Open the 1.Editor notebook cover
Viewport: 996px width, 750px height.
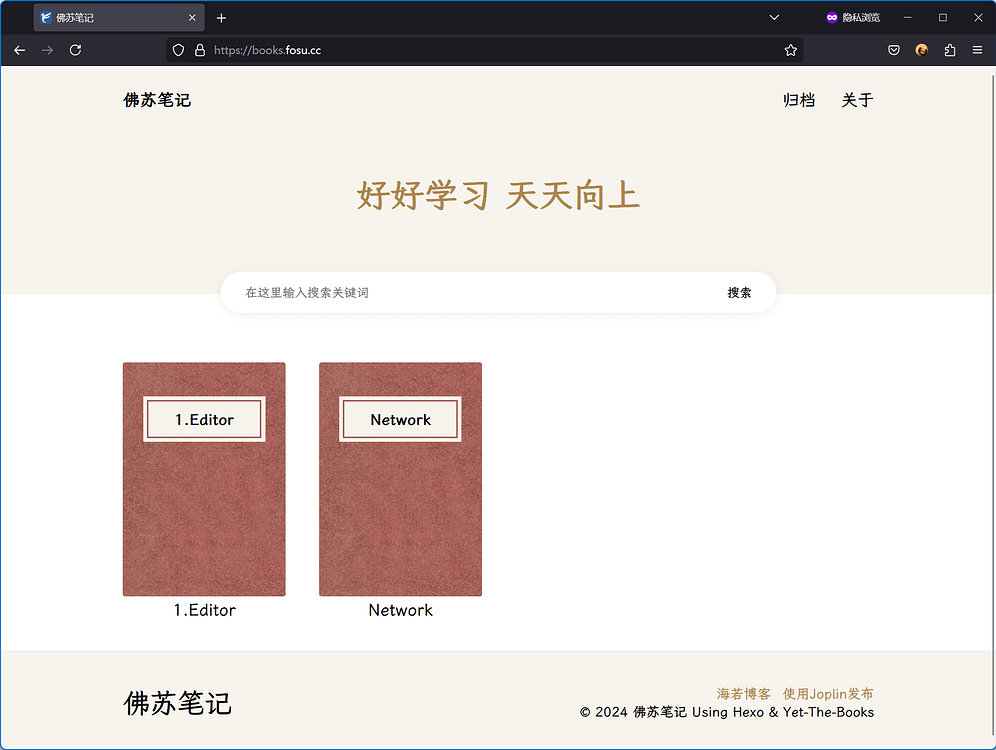click(x=204, y=479)
